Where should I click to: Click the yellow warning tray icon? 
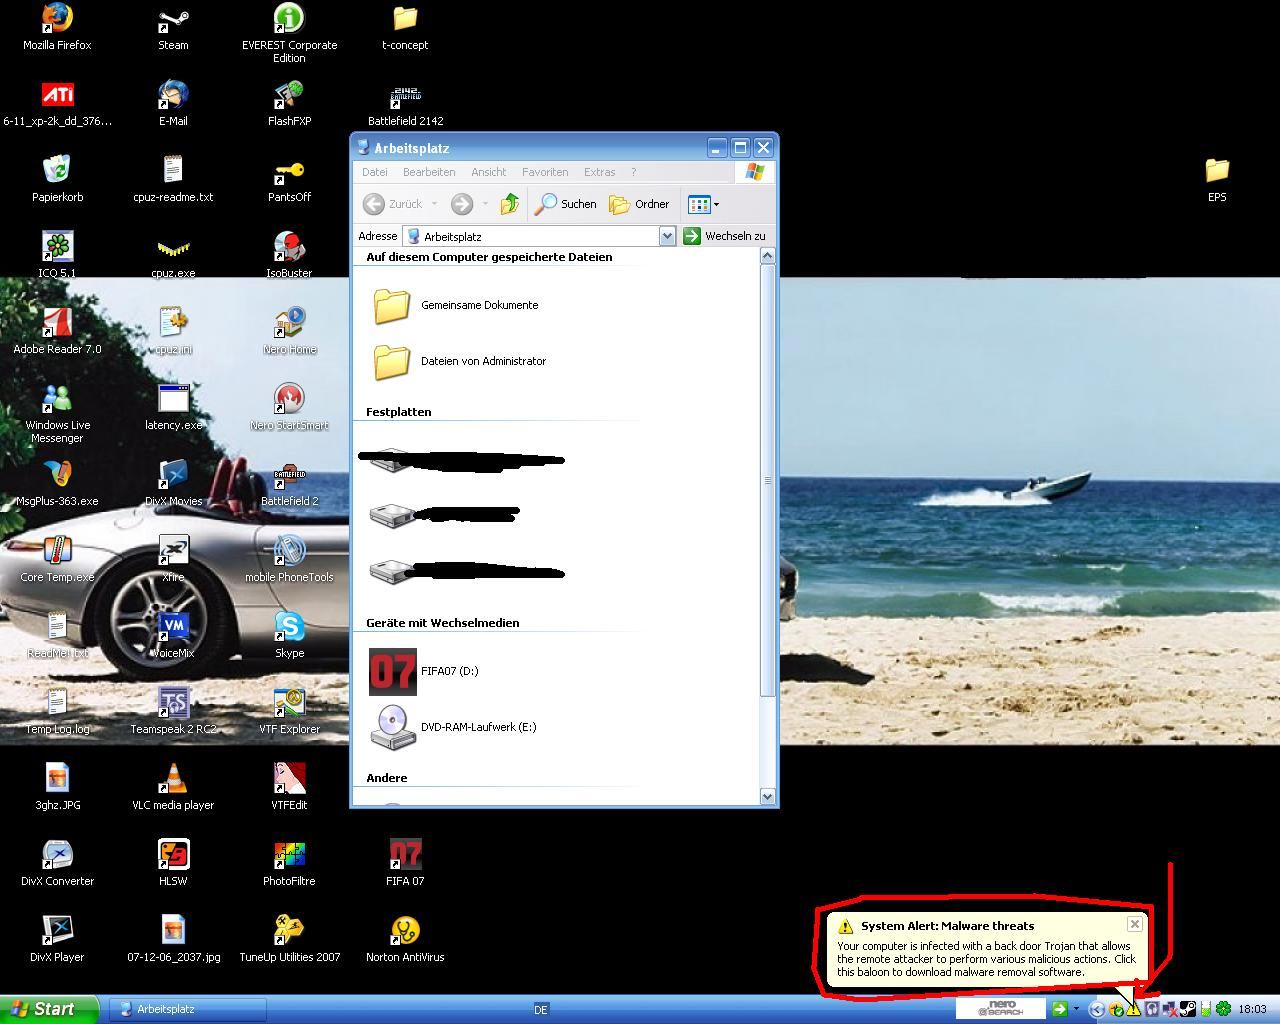(x=1133, y=1010)
